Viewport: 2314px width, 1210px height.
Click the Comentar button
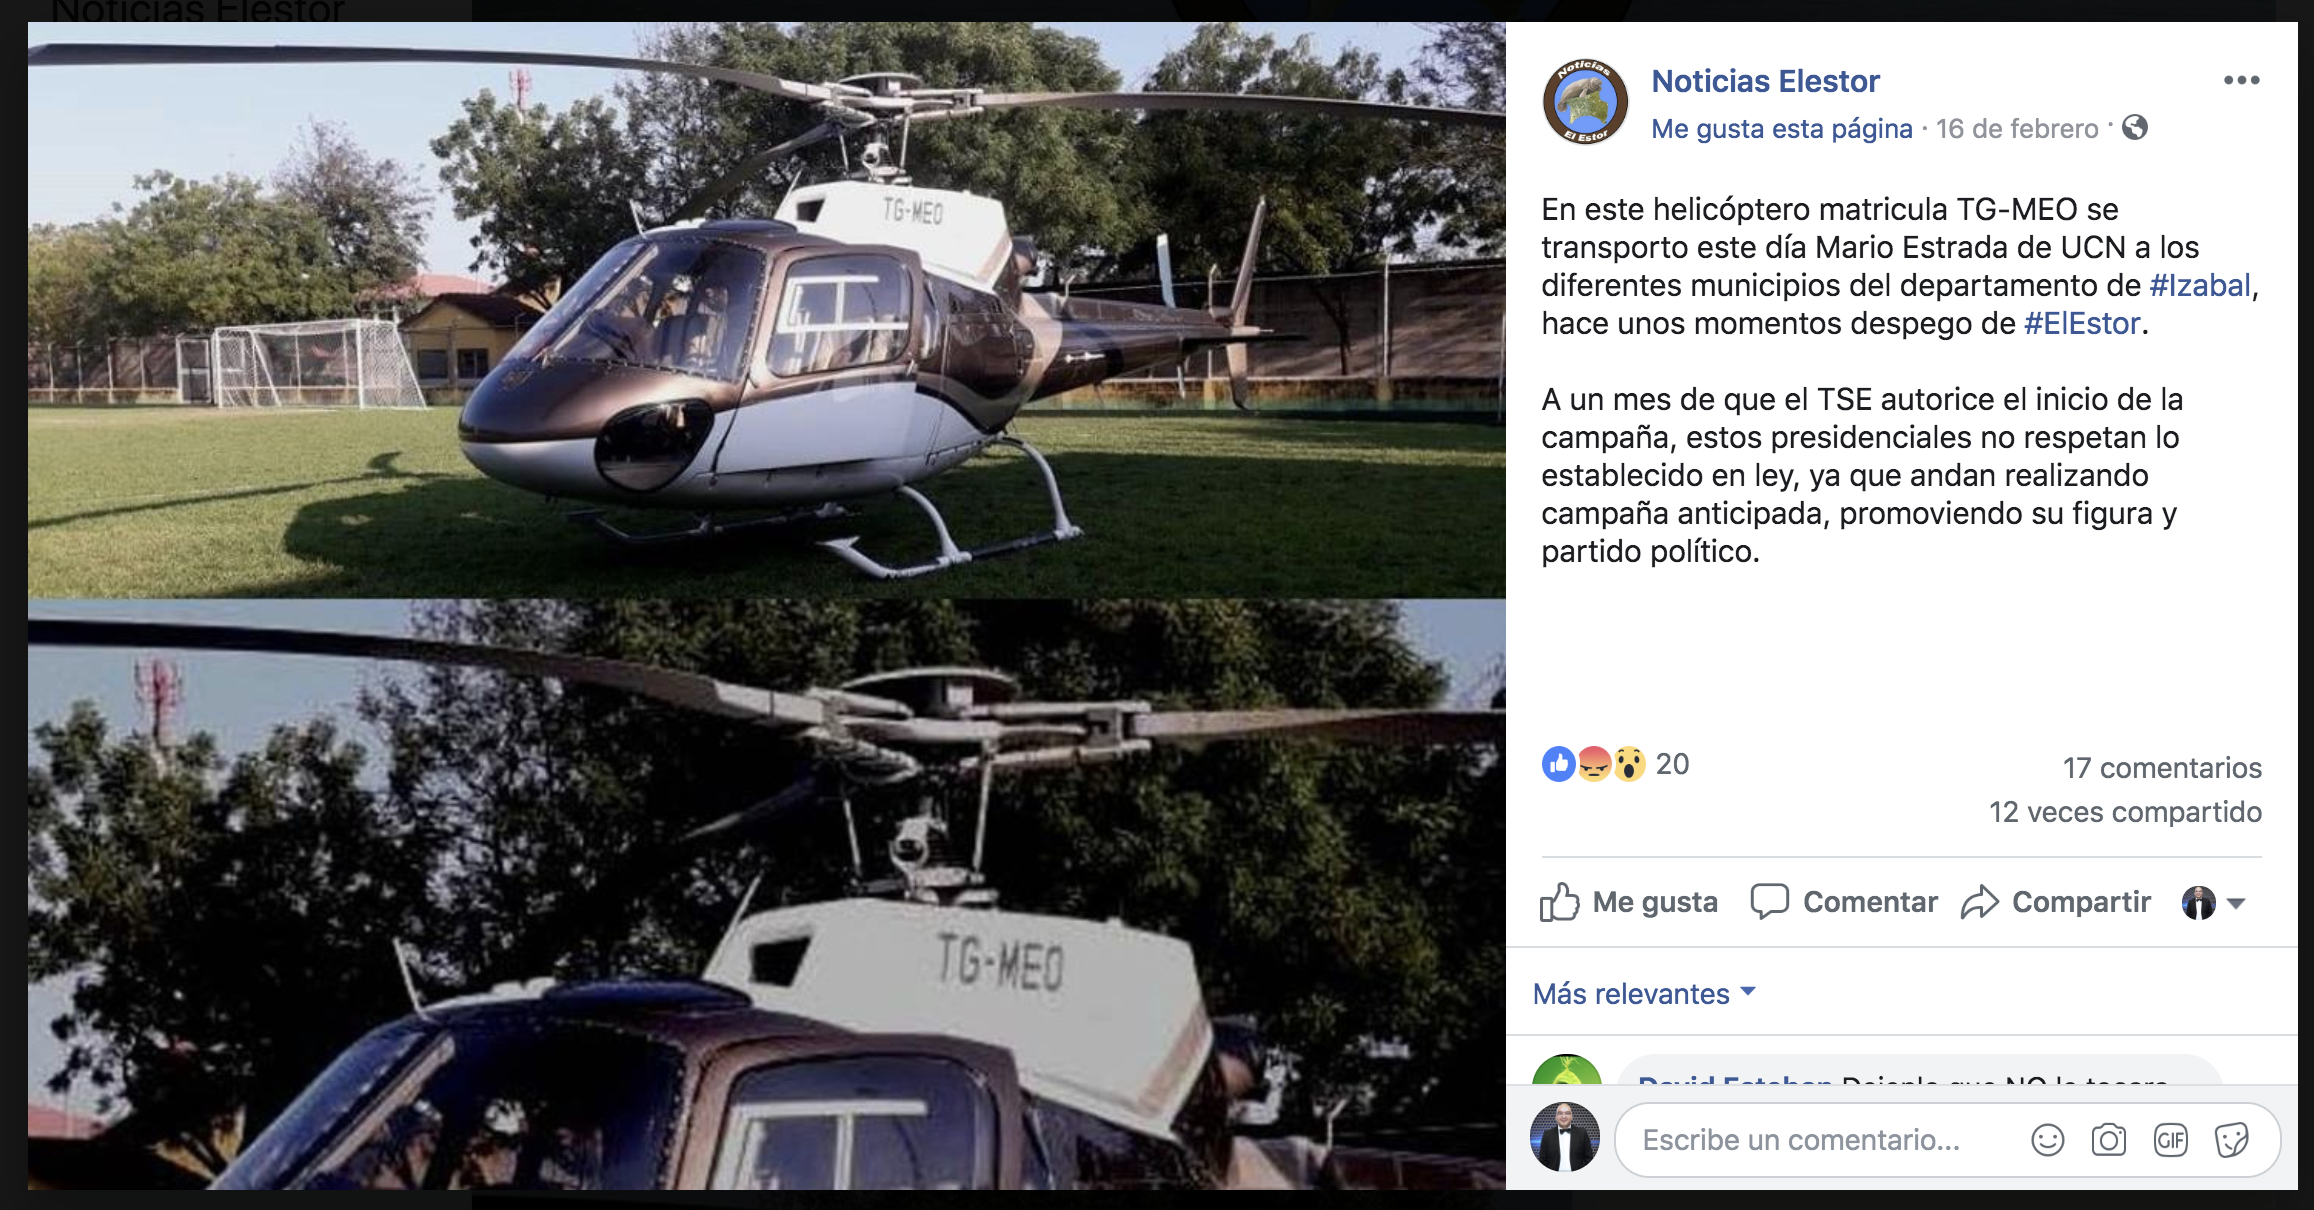click(x=1844, y=902)
